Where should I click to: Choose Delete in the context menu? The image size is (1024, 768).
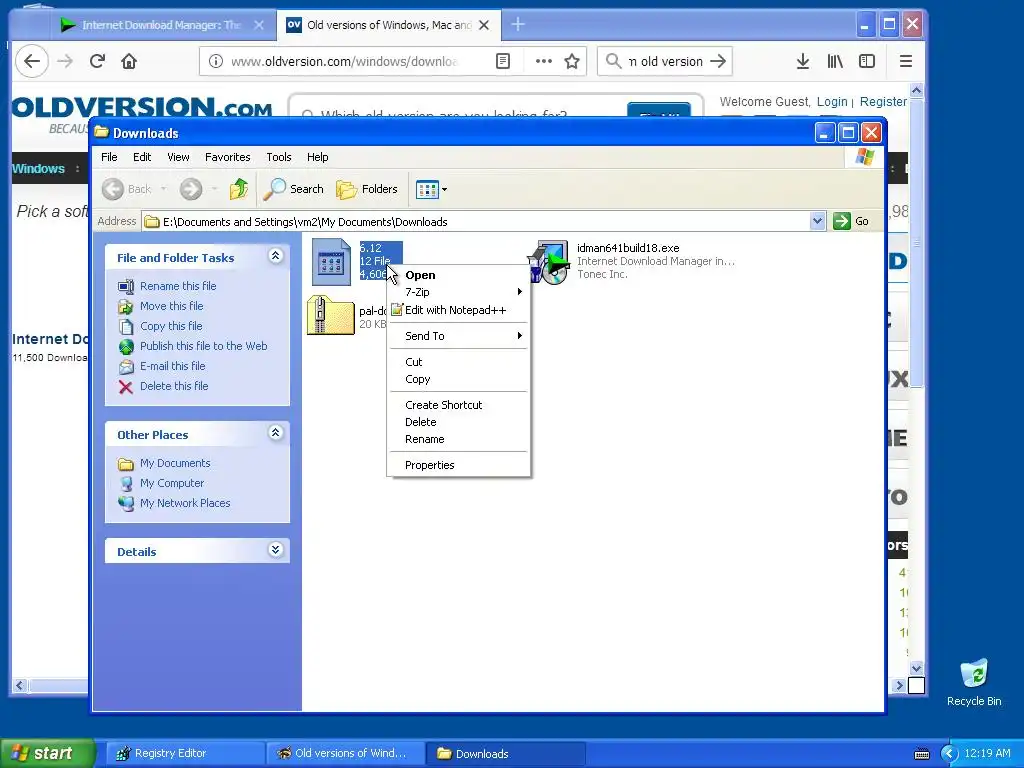coord(458,422)
